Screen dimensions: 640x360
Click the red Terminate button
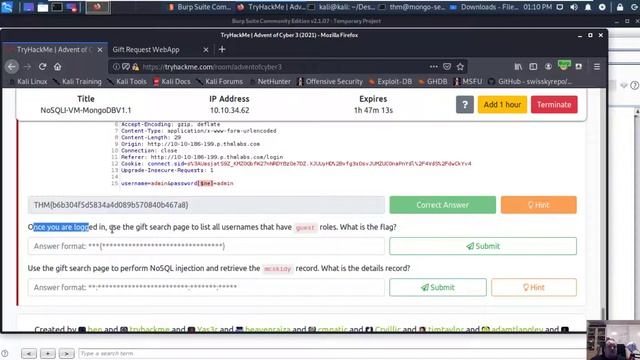554,104
